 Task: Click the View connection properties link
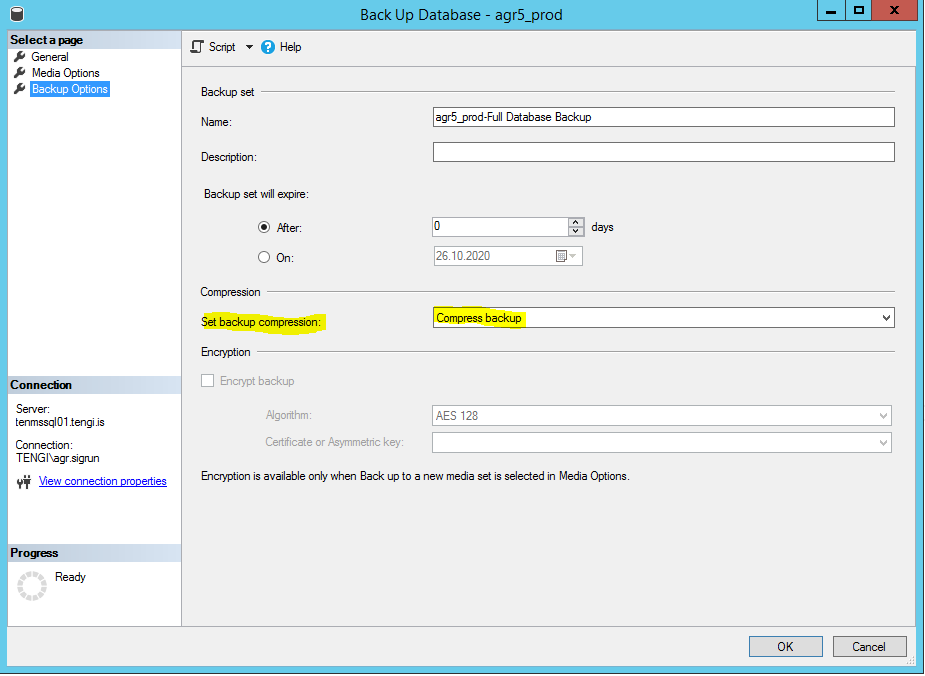pyautogui.click(x=103, y=481)
